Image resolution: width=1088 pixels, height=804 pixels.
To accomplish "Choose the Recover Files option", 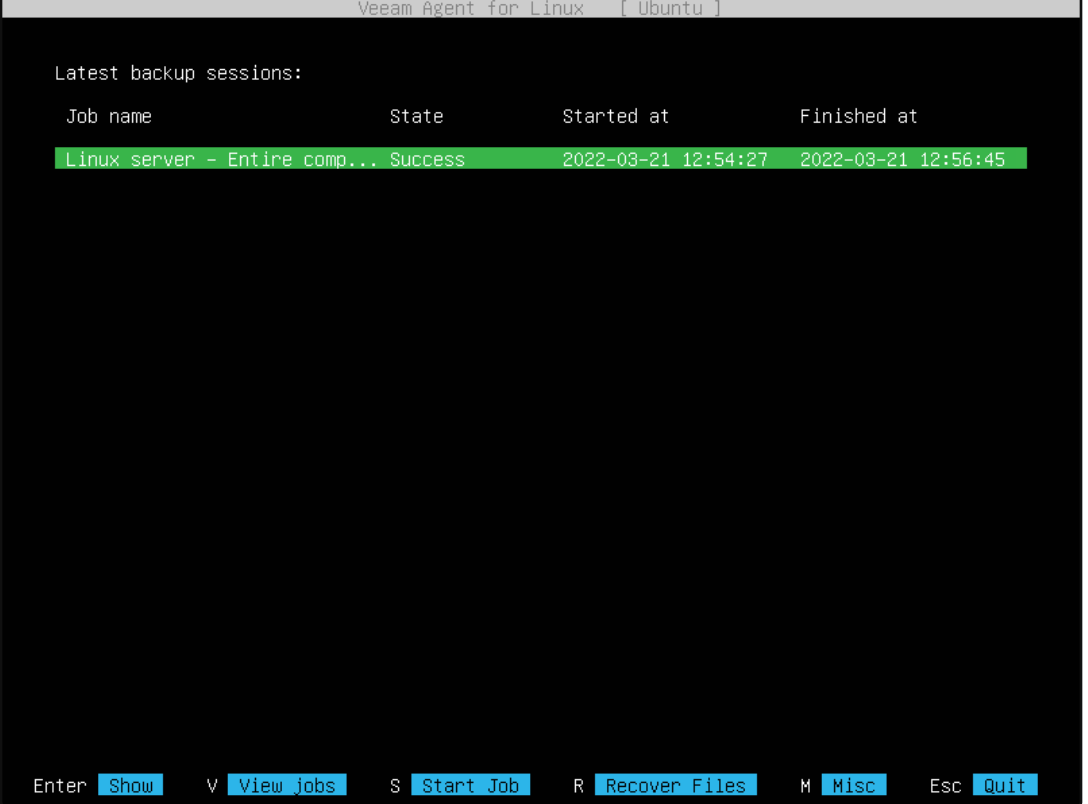I will pyautogui.click(x=675, y=786).
